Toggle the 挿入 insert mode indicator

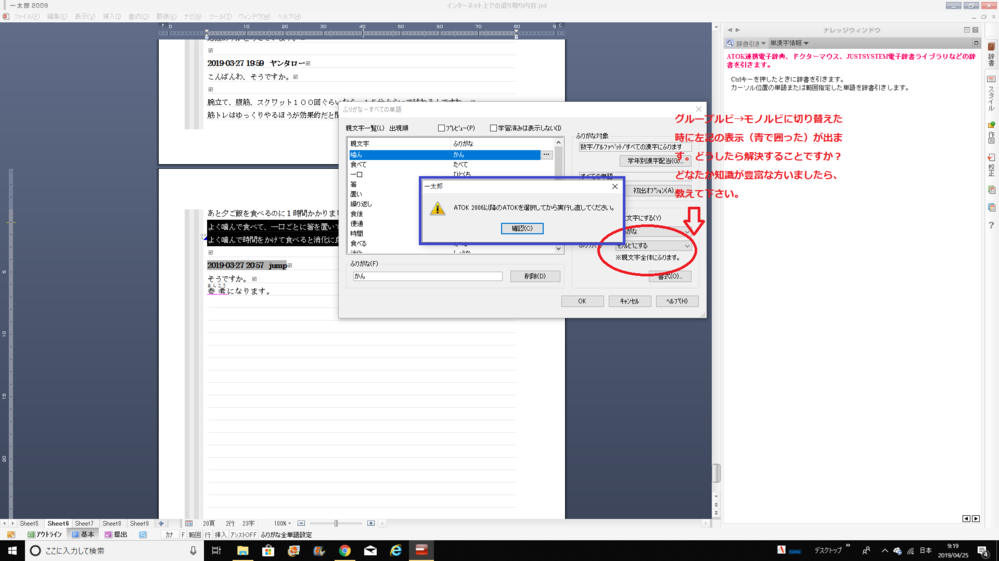point(220,535)
